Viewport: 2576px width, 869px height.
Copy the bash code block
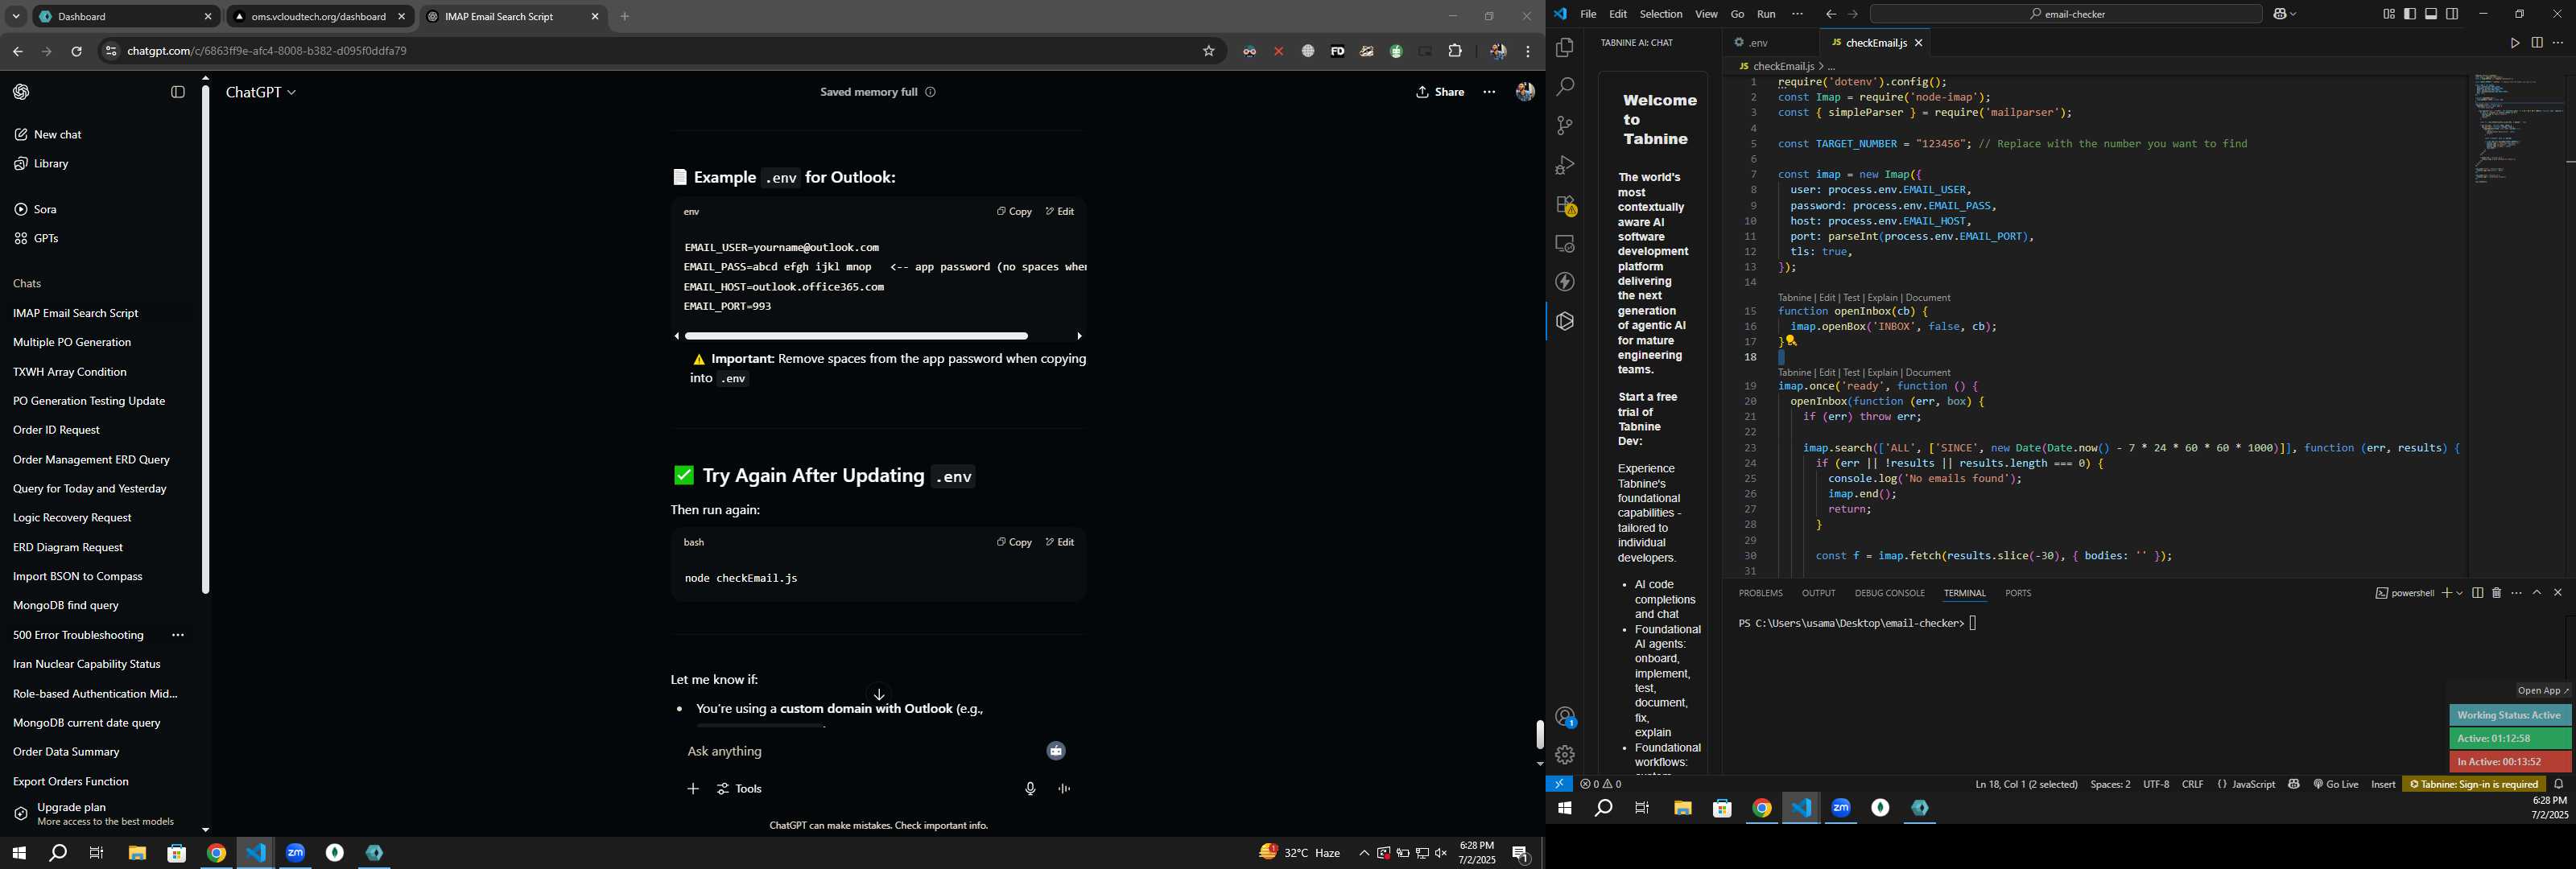pyautogui.click(x=1014, y=543)
